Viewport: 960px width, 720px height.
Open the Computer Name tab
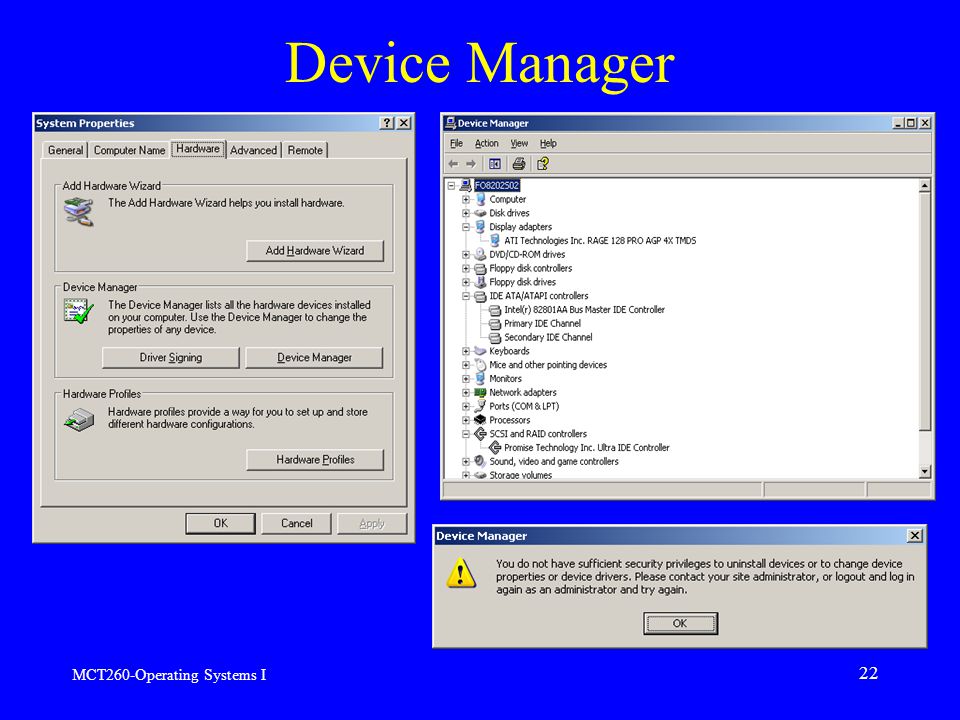(x=129, y=151)
